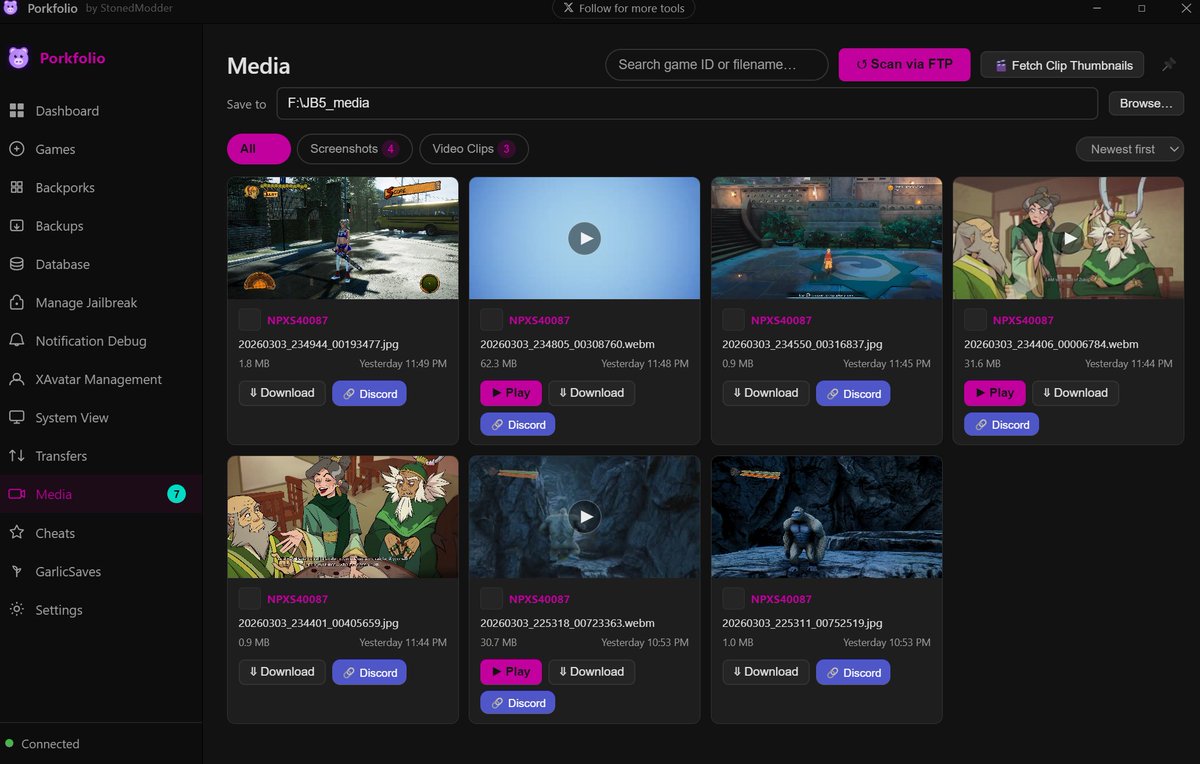Viewport: 1200px width, 764px height.
Task: Click Fetch Clip Thumbnails button
Action: click(x=1064, y=65)
